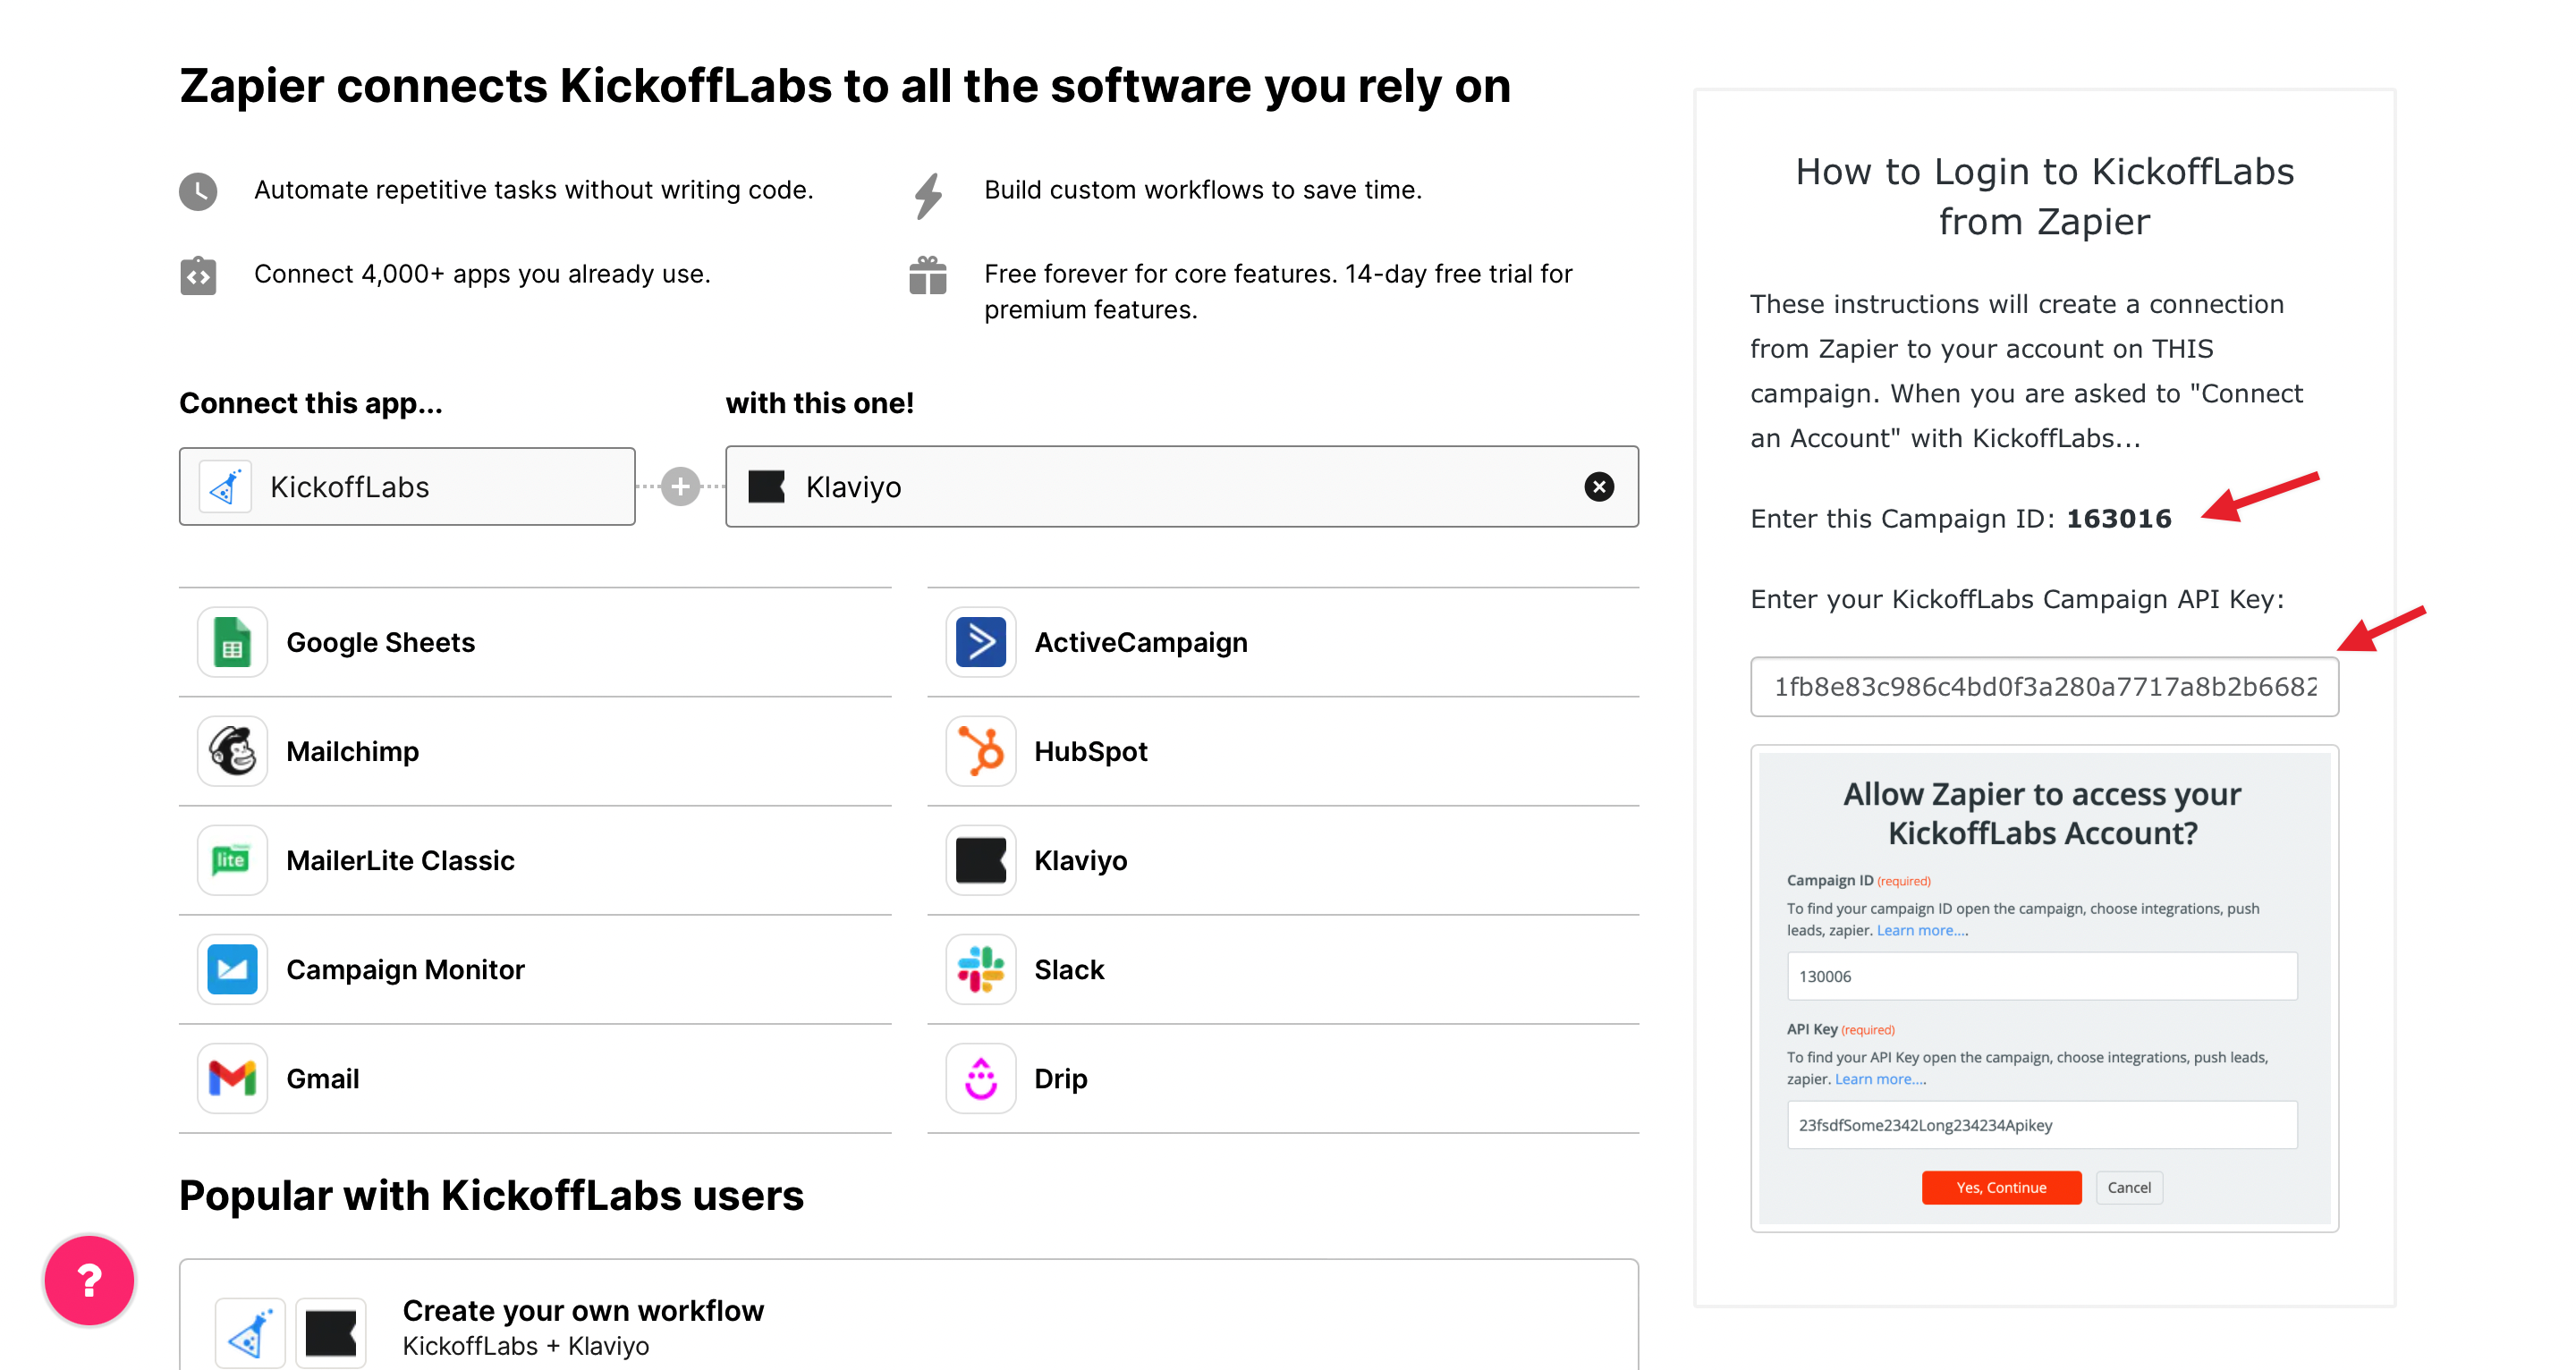Click the Cancel button in Zapier dialog
Screen dimensions: 2576x1370
[2129, 1188]
